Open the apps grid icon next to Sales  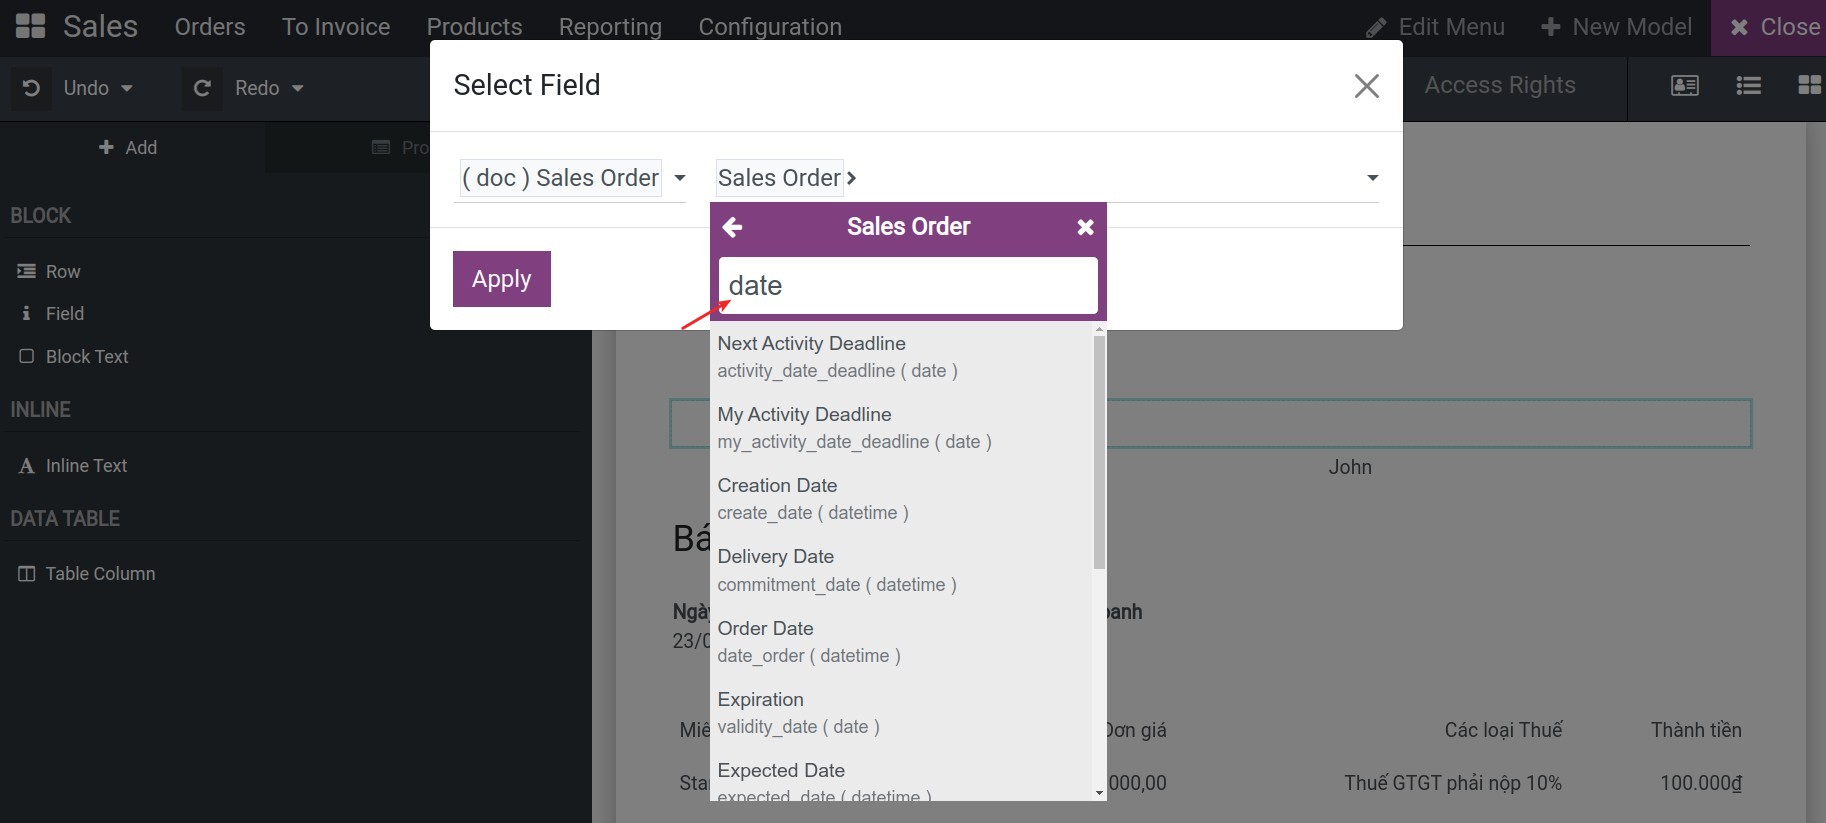(x=31, y=26)
